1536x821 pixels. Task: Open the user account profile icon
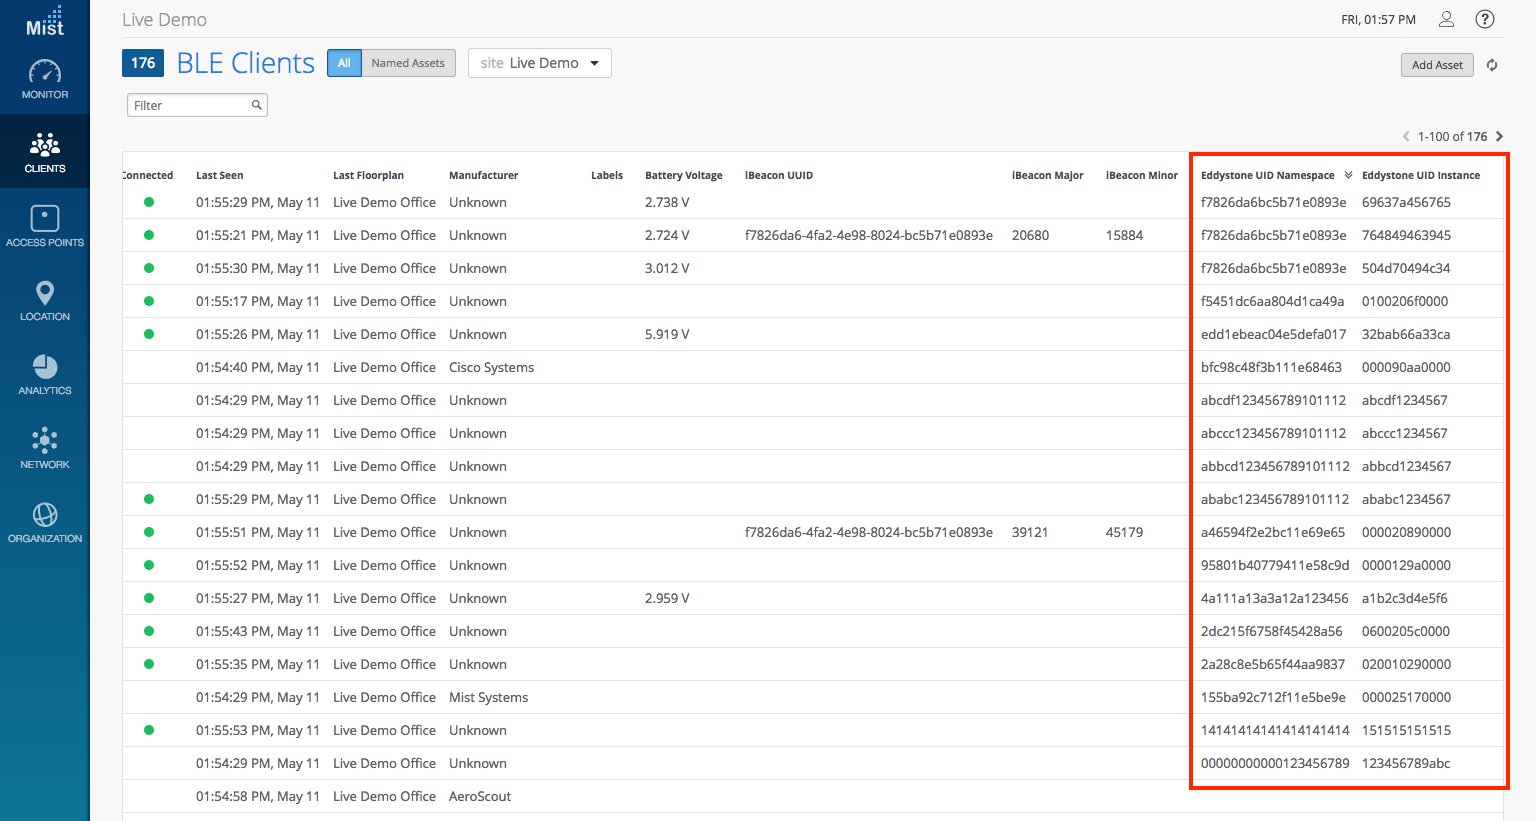[x=1446, y=19]
